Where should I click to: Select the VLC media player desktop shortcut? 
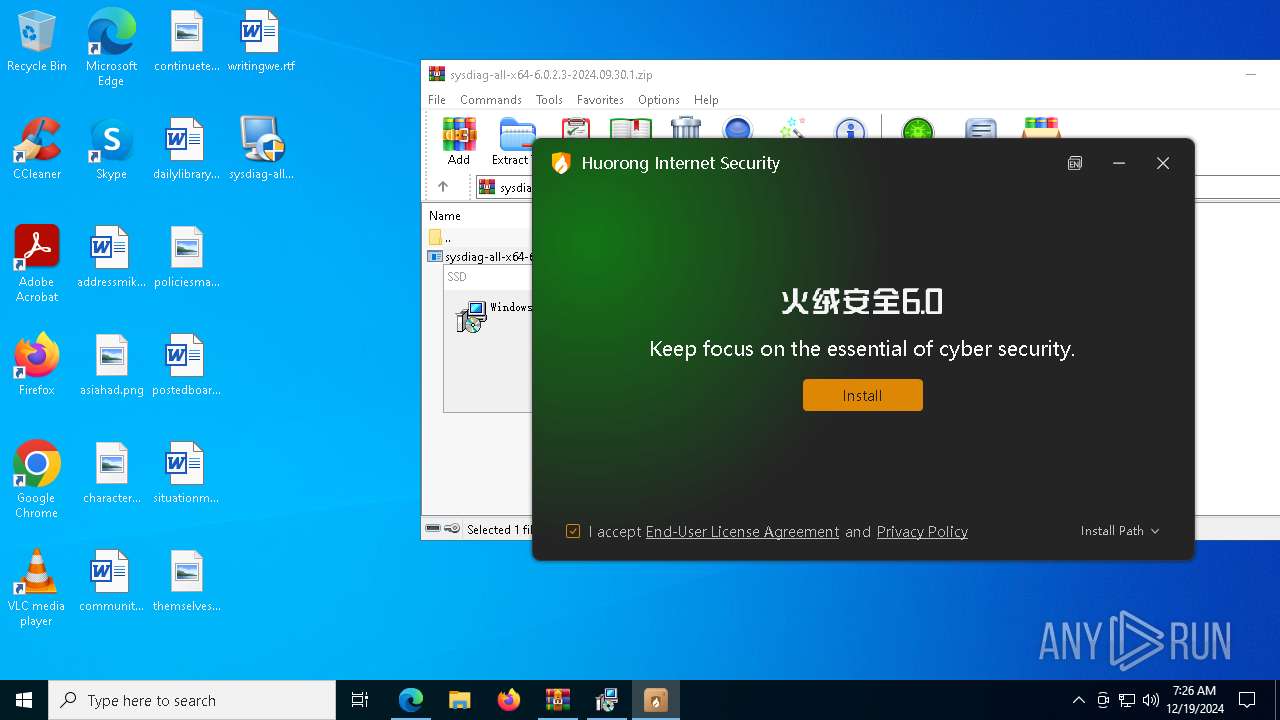click(37, 587)
